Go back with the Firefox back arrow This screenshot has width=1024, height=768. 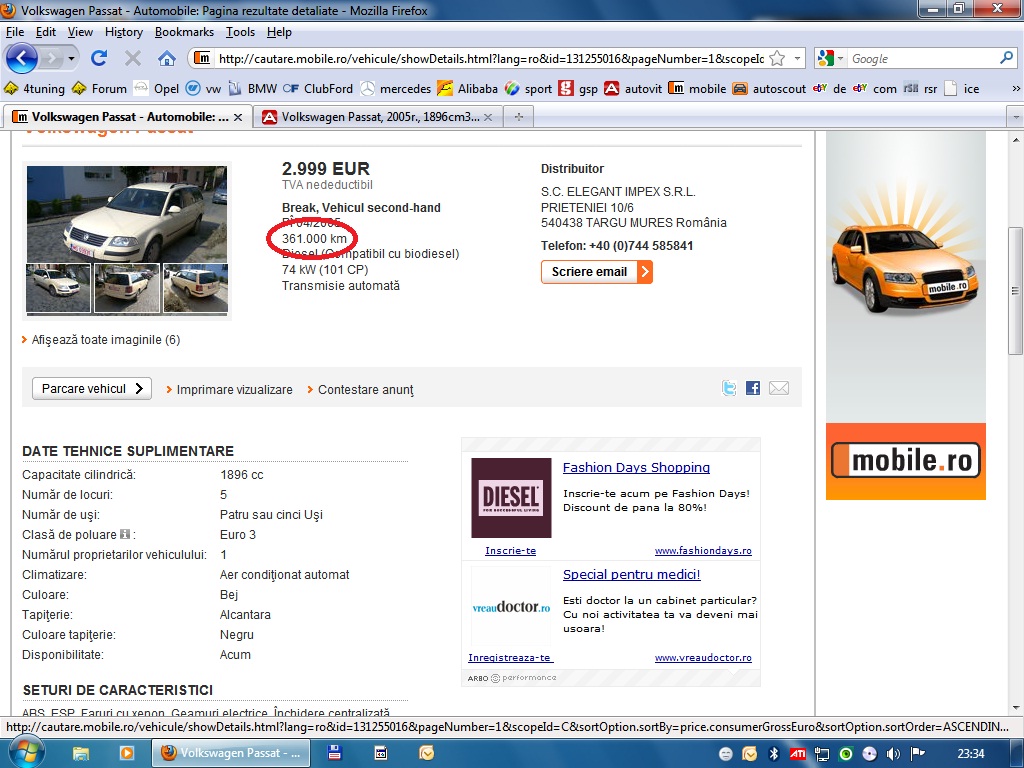tap(22, 59)
